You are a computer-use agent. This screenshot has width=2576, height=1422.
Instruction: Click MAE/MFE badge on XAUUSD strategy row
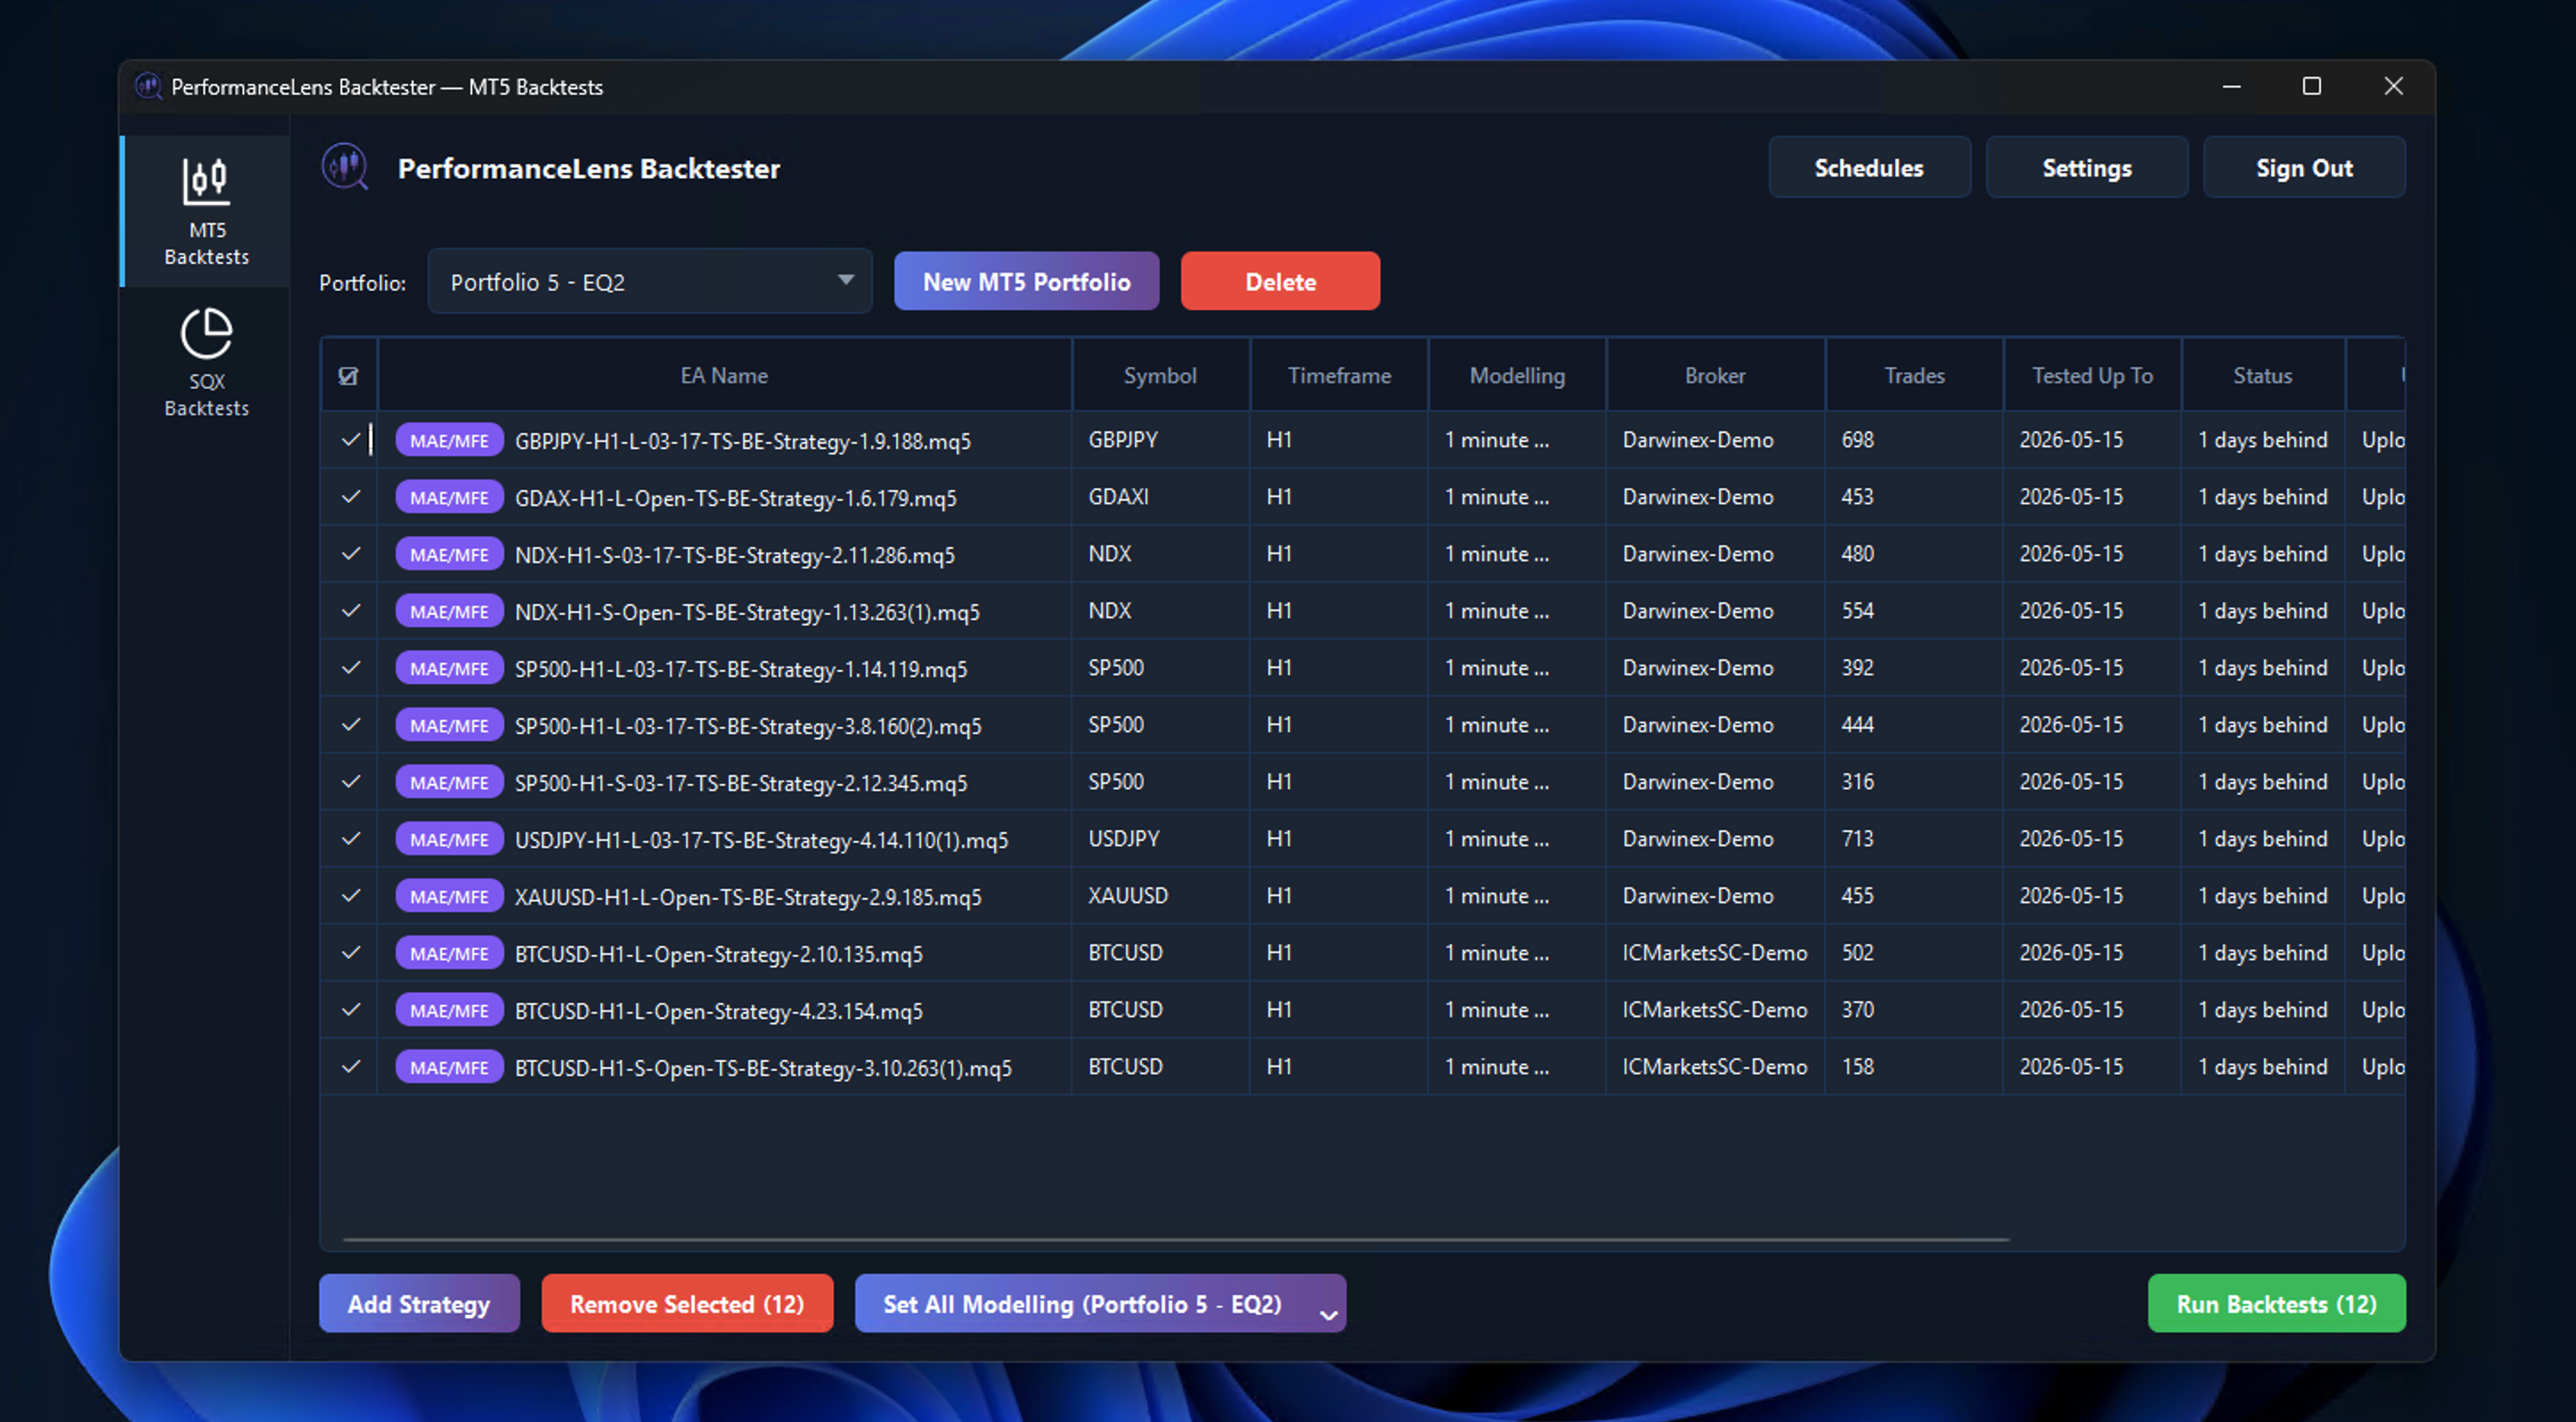pos(449,896)
